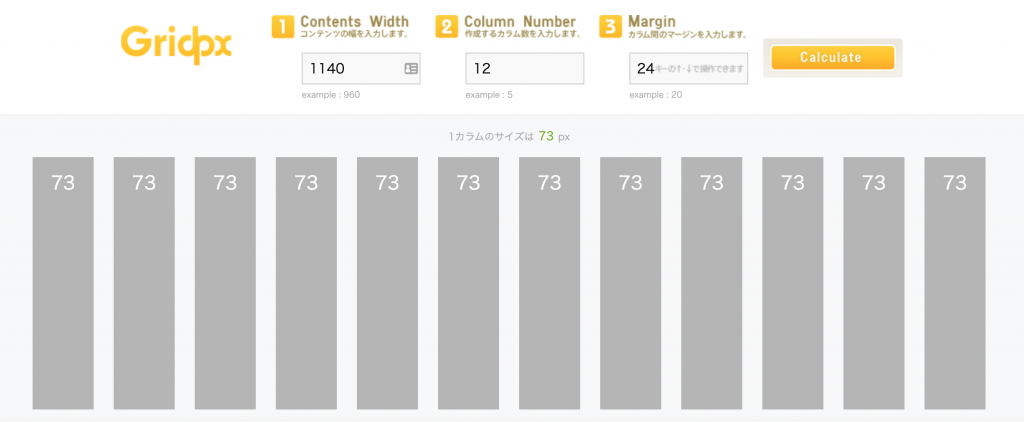The width and height of the screenshot is (1024, 422).
Task: Select the first gray grid column
Action: (x=63, y=283)
